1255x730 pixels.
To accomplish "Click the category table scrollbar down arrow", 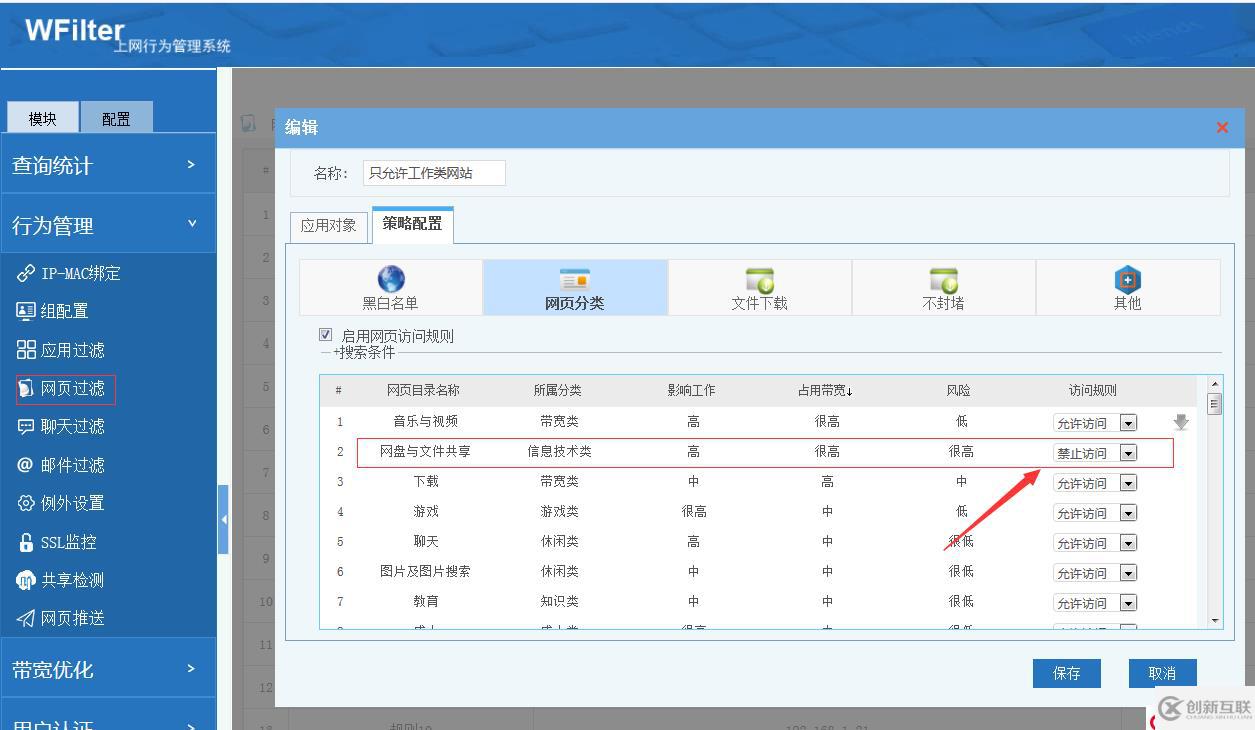I will [x=1216, y=621].
